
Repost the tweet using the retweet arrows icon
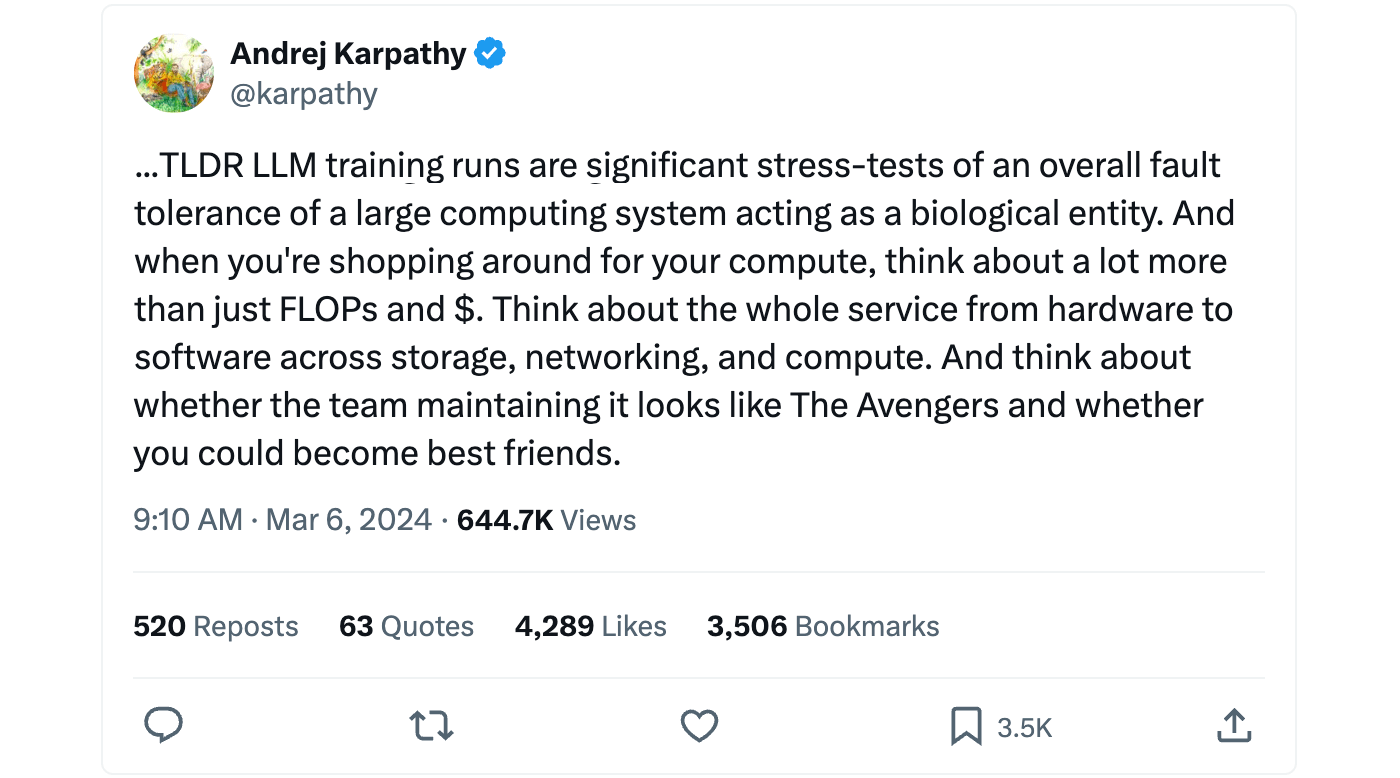click(432, 725)
